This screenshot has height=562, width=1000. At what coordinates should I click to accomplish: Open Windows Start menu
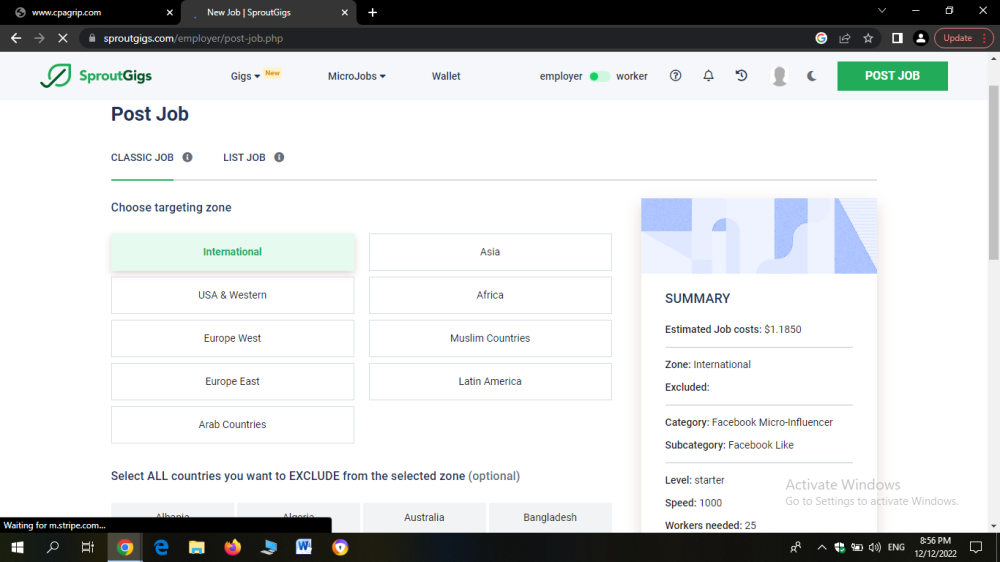tap(17, 547)
